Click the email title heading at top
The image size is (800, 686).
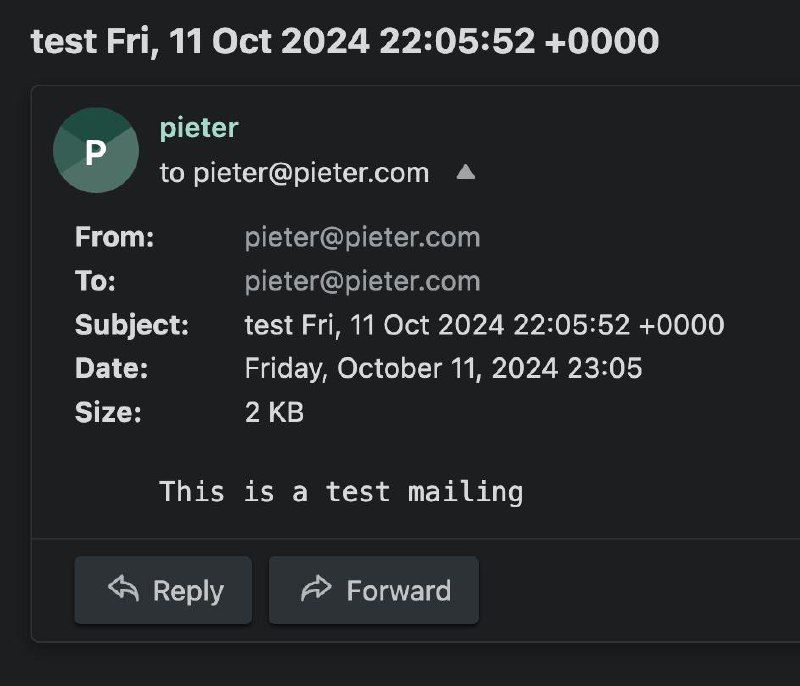pyautogui.click(x=345, y=41)
